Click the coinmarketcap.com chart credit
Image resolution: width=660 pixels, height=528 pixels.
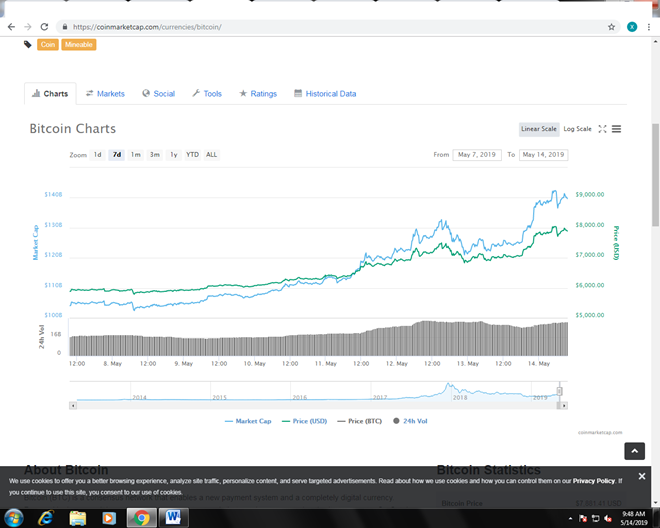(600, 432)
